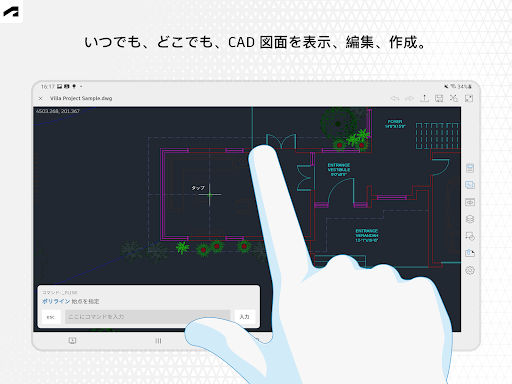Tap the share/export upload icon
This screenshot has width=512, height=384.
424,98
